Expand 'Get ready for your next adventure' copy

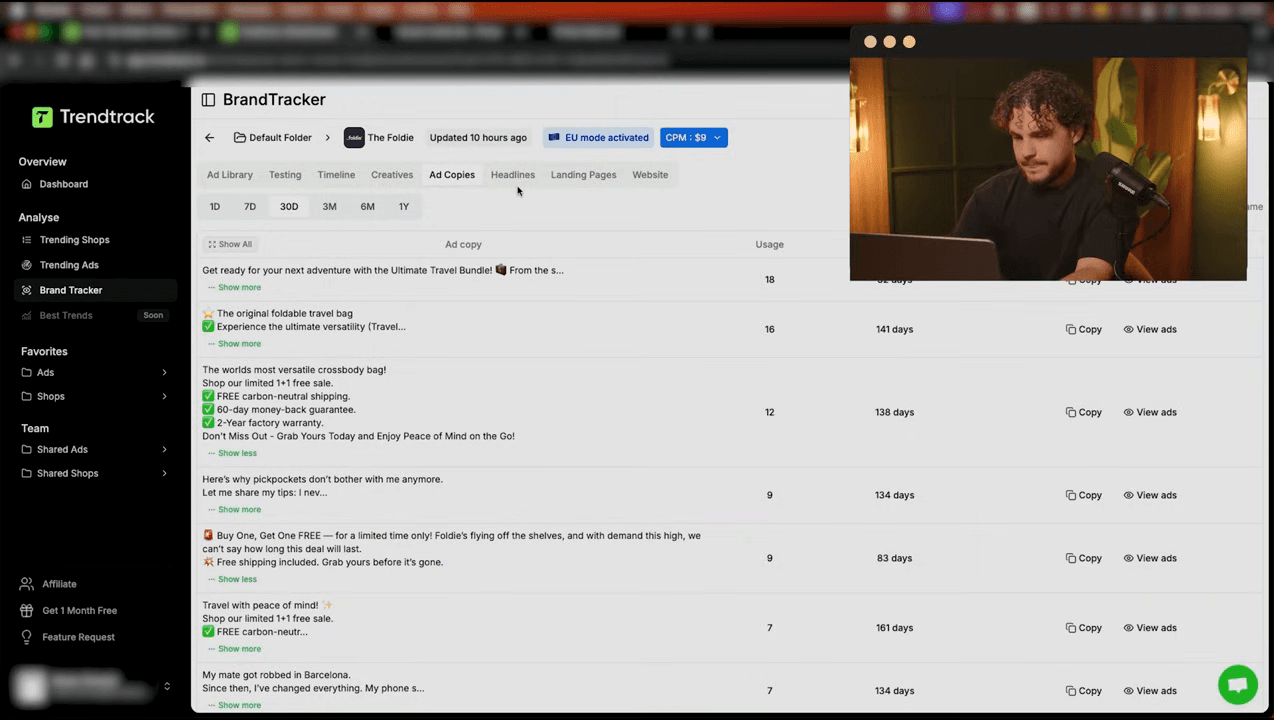coord(234,288)
